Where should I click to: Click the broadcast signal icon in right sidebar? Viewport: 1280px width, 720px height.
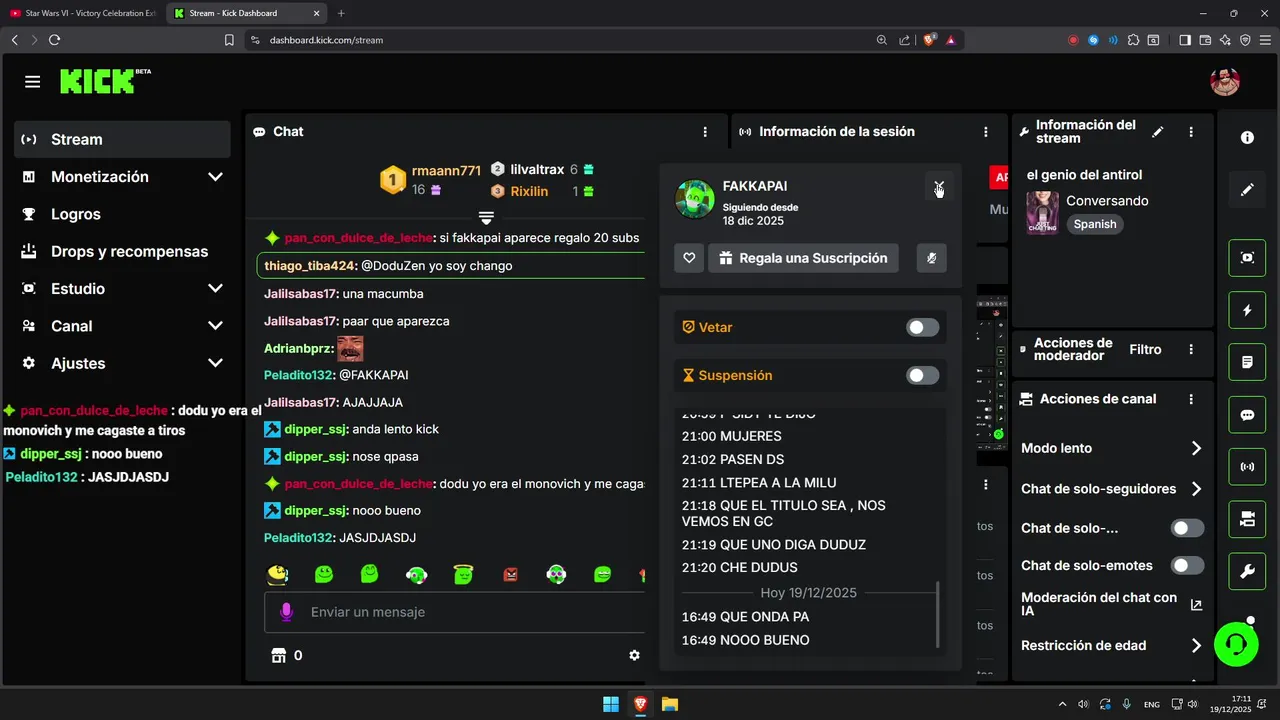(x=1247, y=466)
